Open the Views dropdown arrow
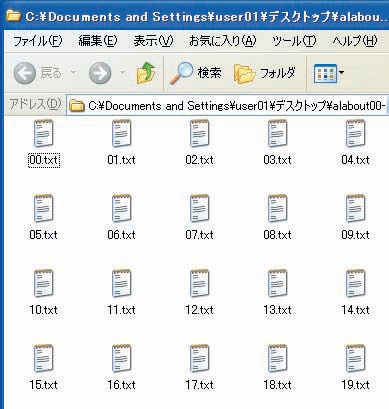The width and height of the screenshot is (389, 409). pos(341,72)
